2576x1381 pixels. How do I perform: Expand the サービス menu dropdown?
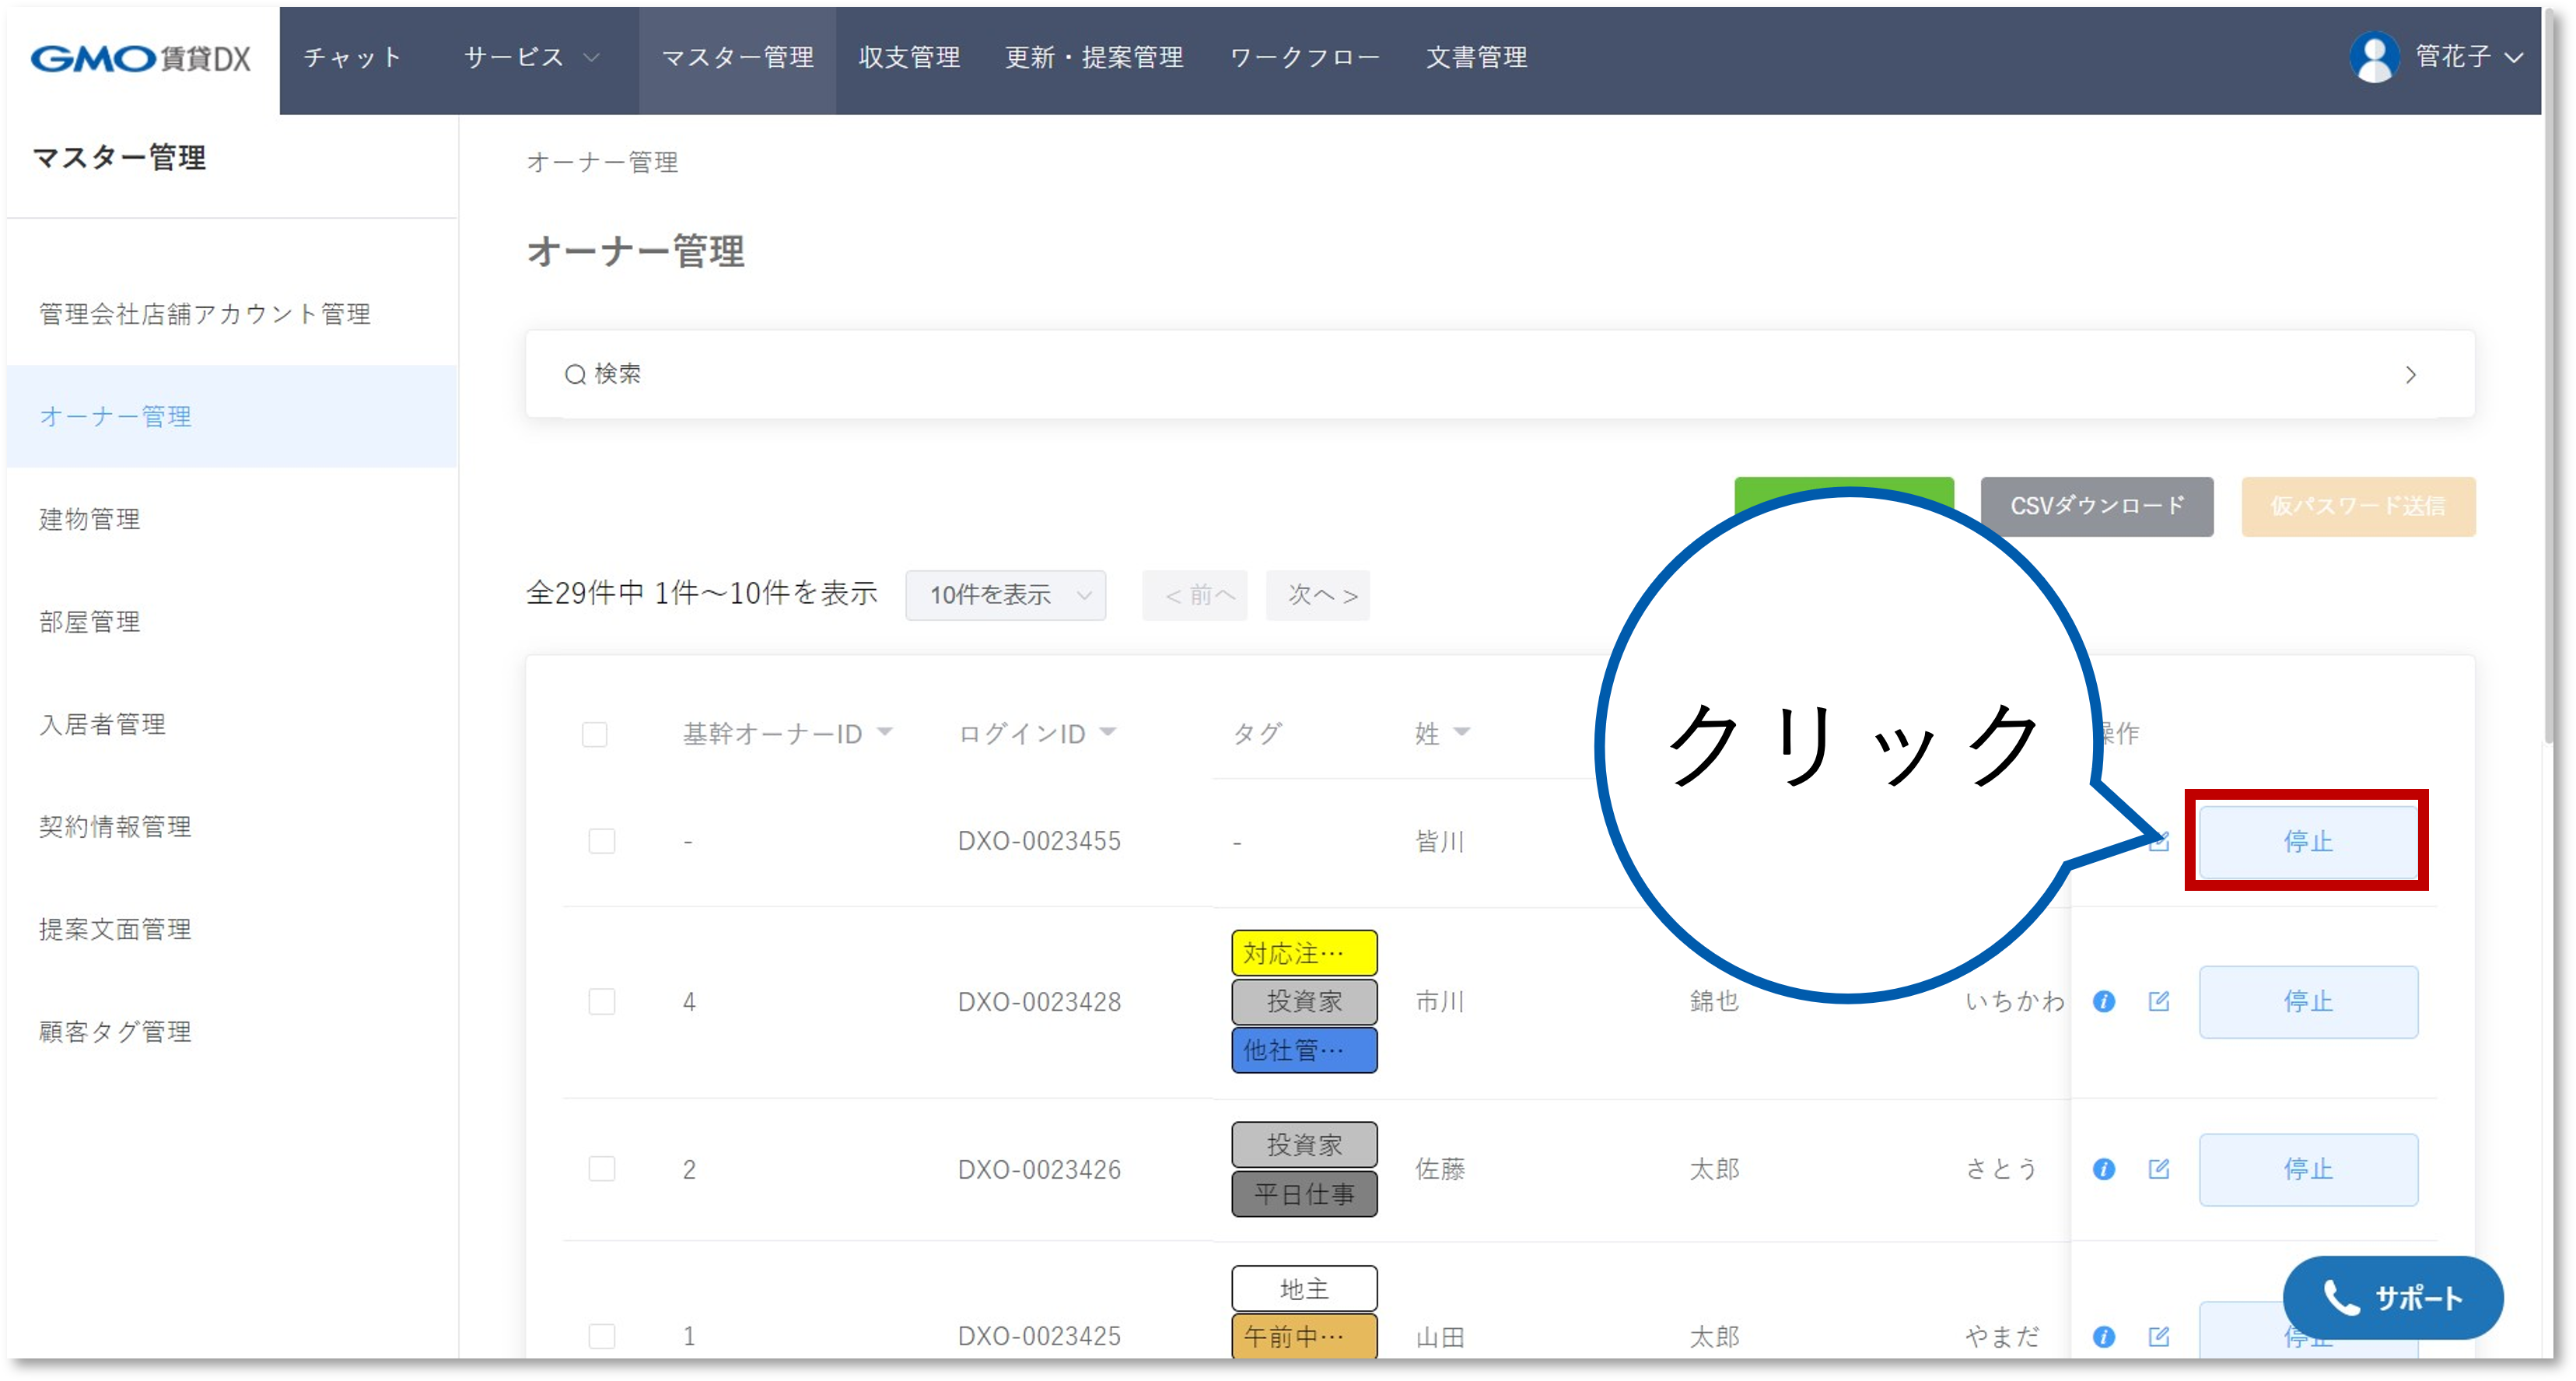click(531, 58)
